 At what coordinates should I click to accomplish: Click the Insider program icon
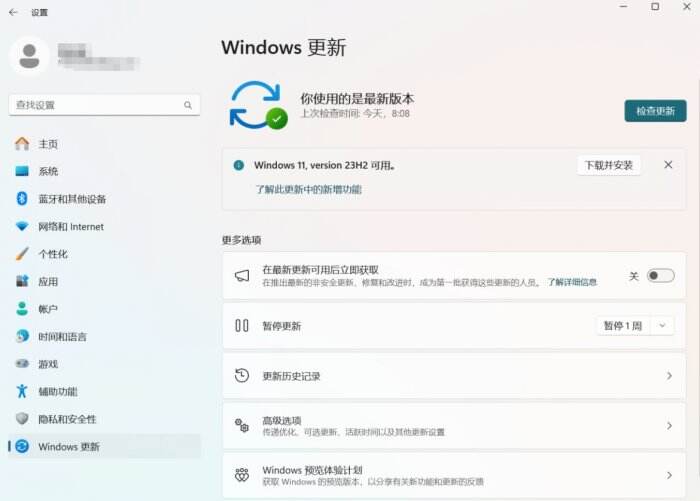point(242,475)
